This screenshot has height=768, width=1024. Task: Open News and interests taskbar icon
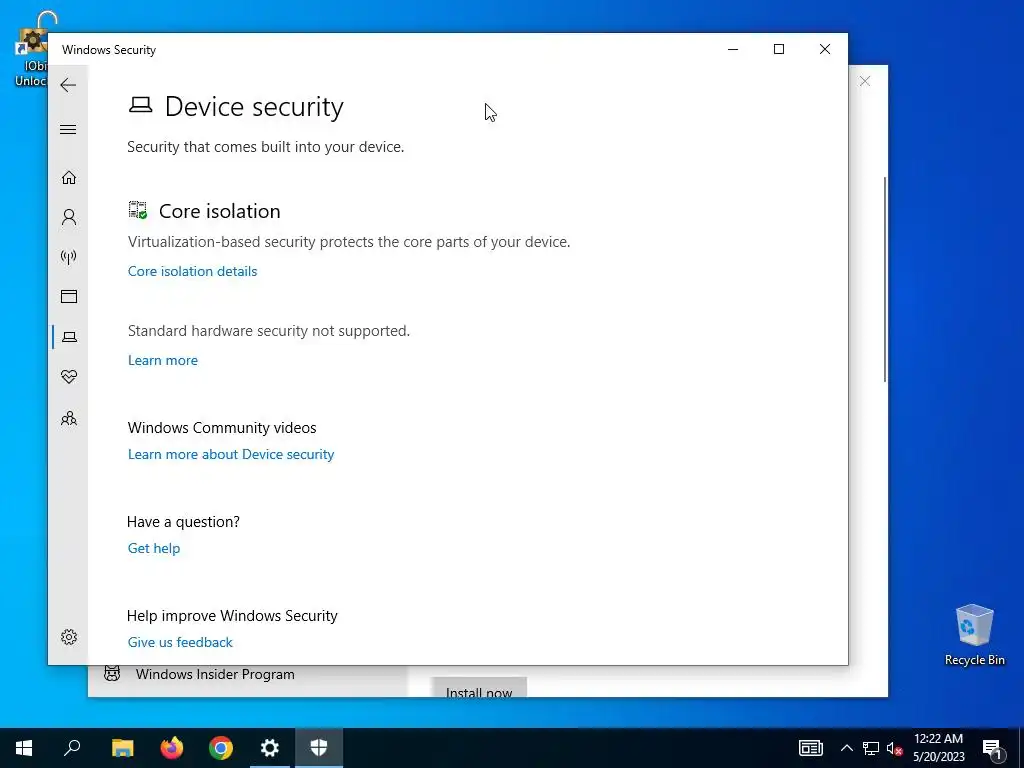click(x=810, y=748)
